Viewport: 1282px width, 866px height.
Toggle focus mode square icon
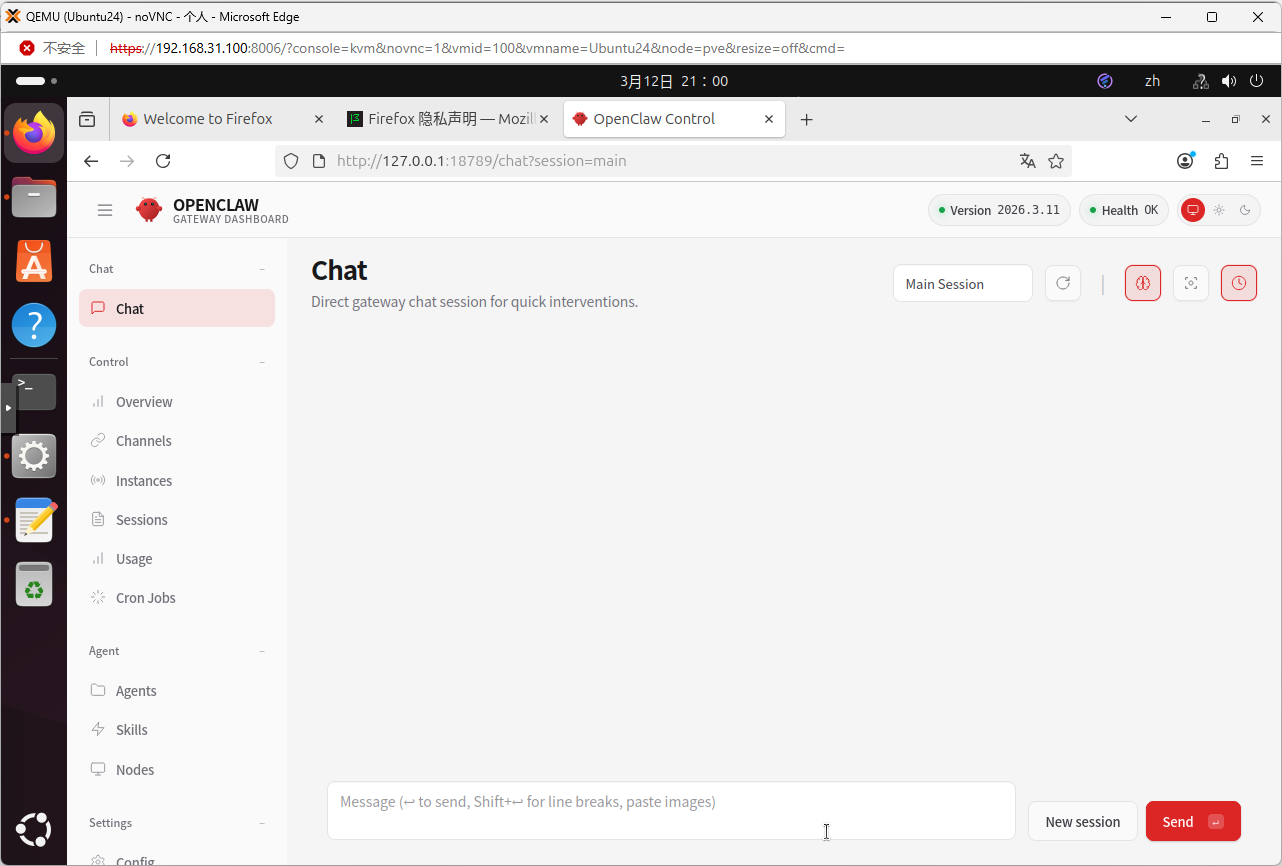point(1190,283)
